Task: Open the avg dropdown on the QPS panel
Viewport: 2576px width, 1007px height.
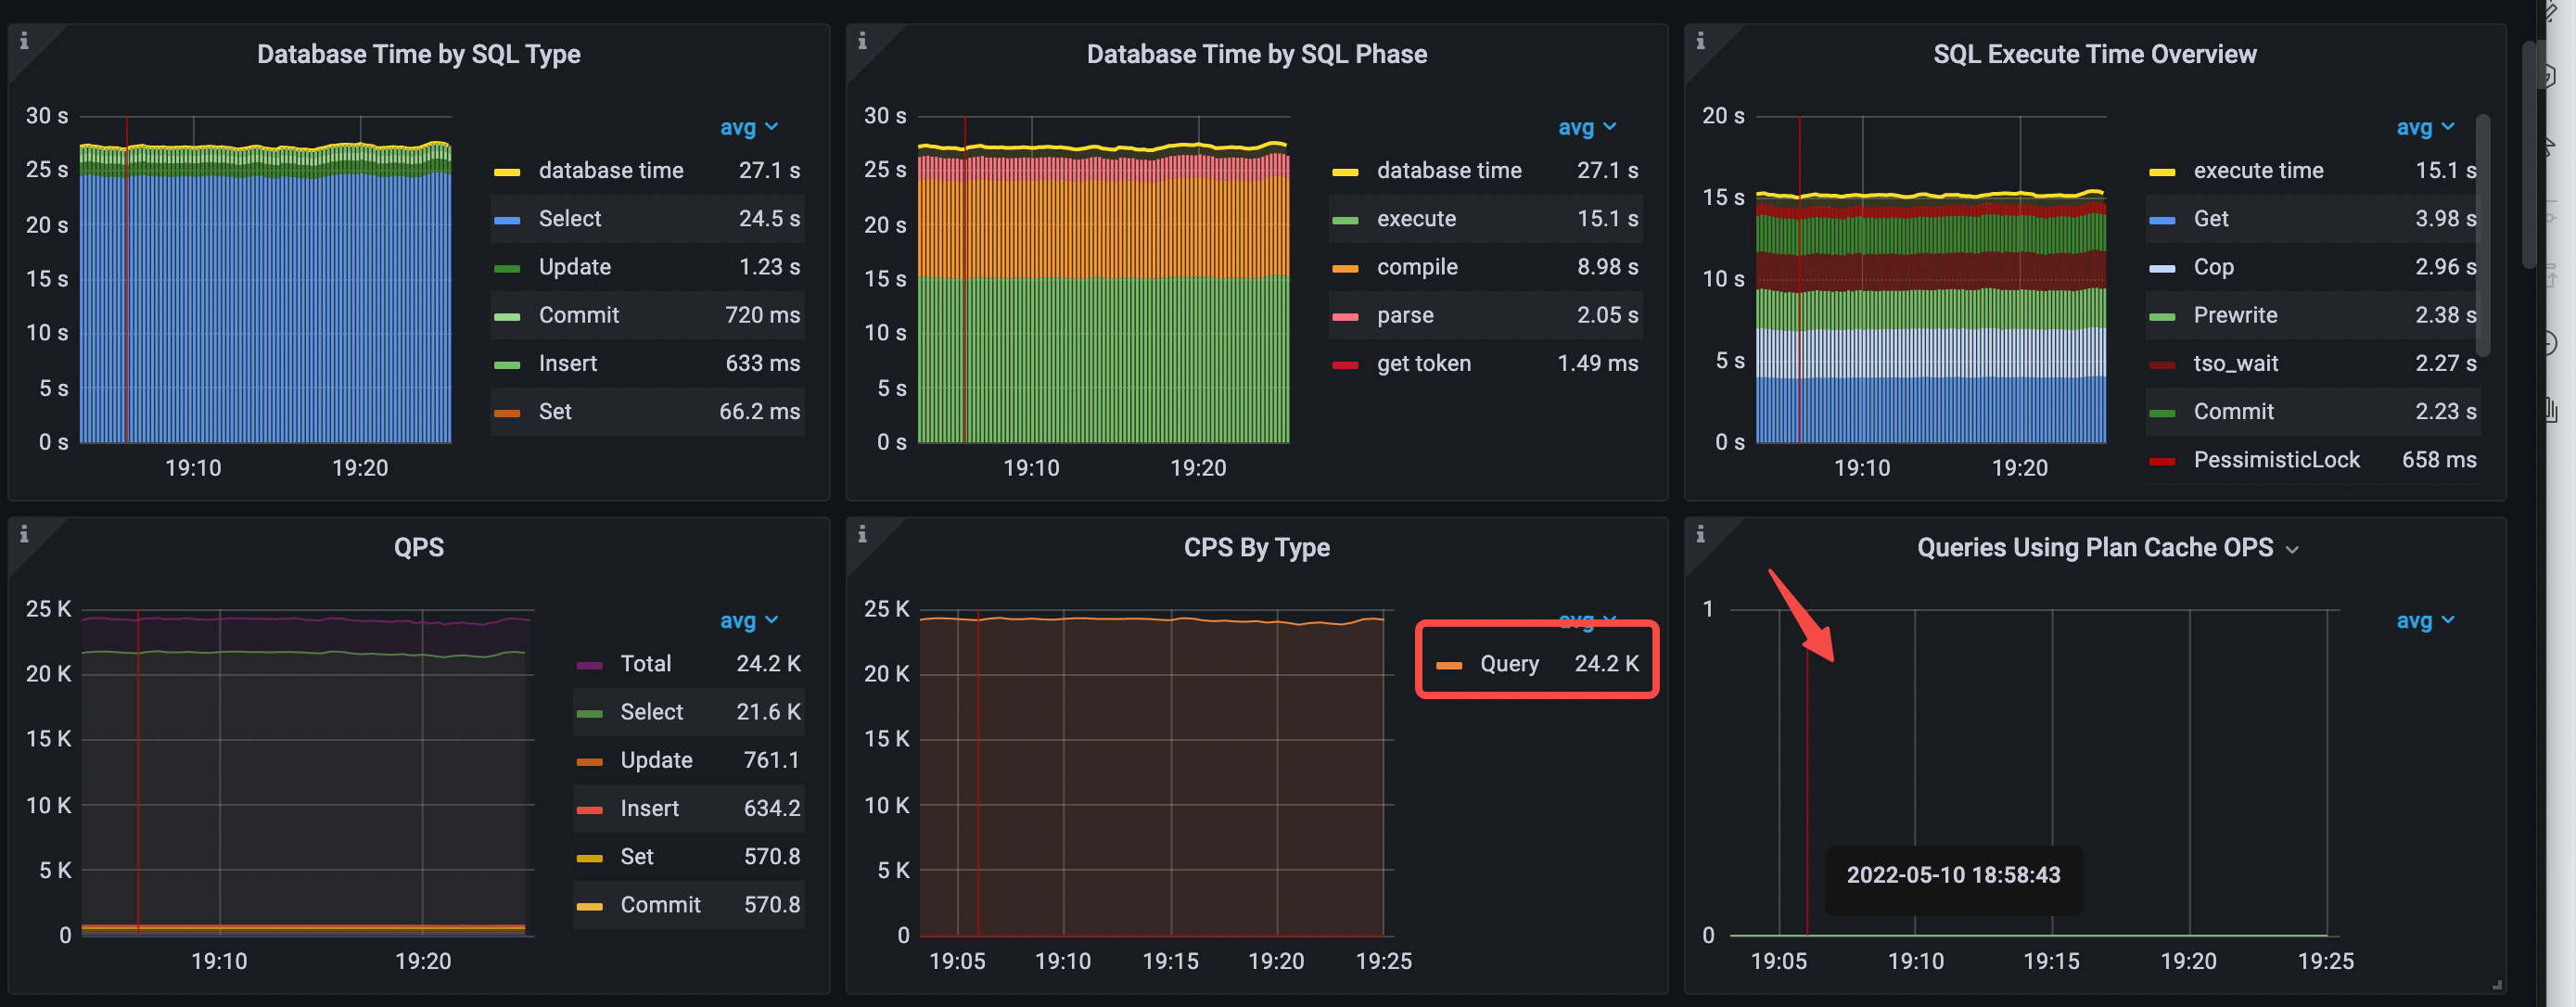Action: 749,620
